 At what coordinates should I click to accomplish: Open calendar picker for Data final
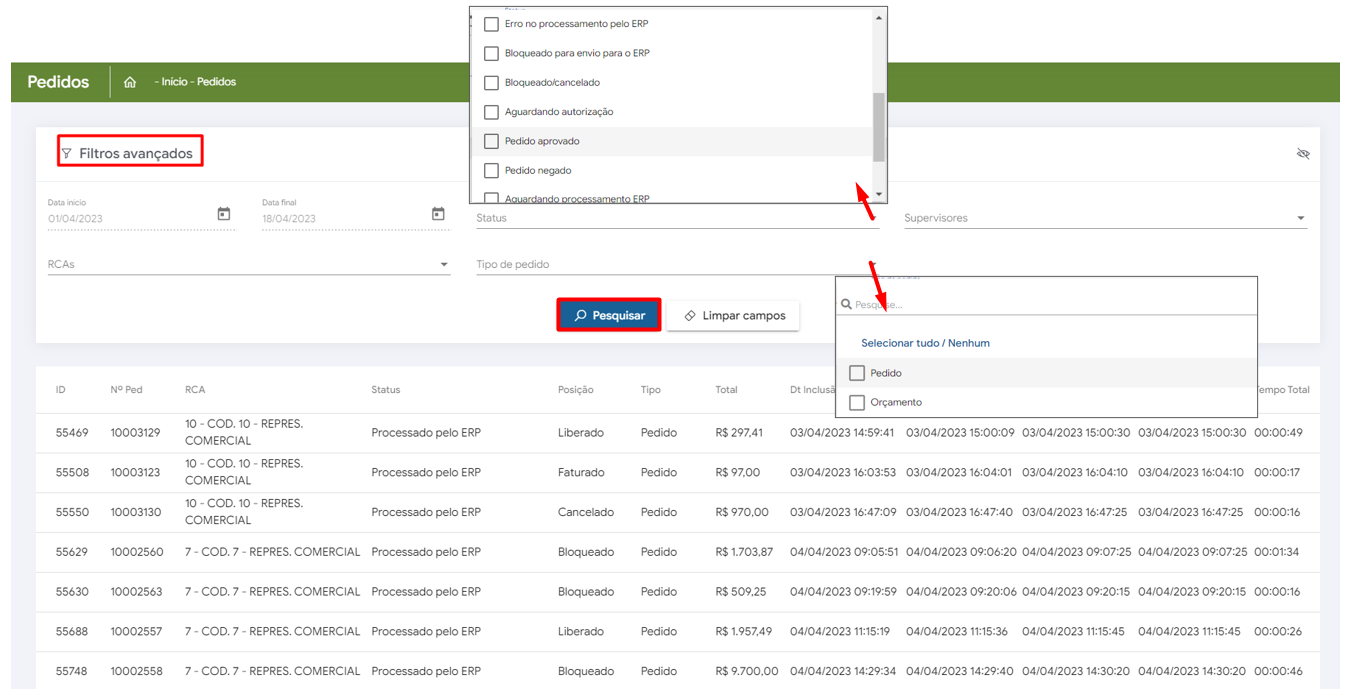click(438, 214)
